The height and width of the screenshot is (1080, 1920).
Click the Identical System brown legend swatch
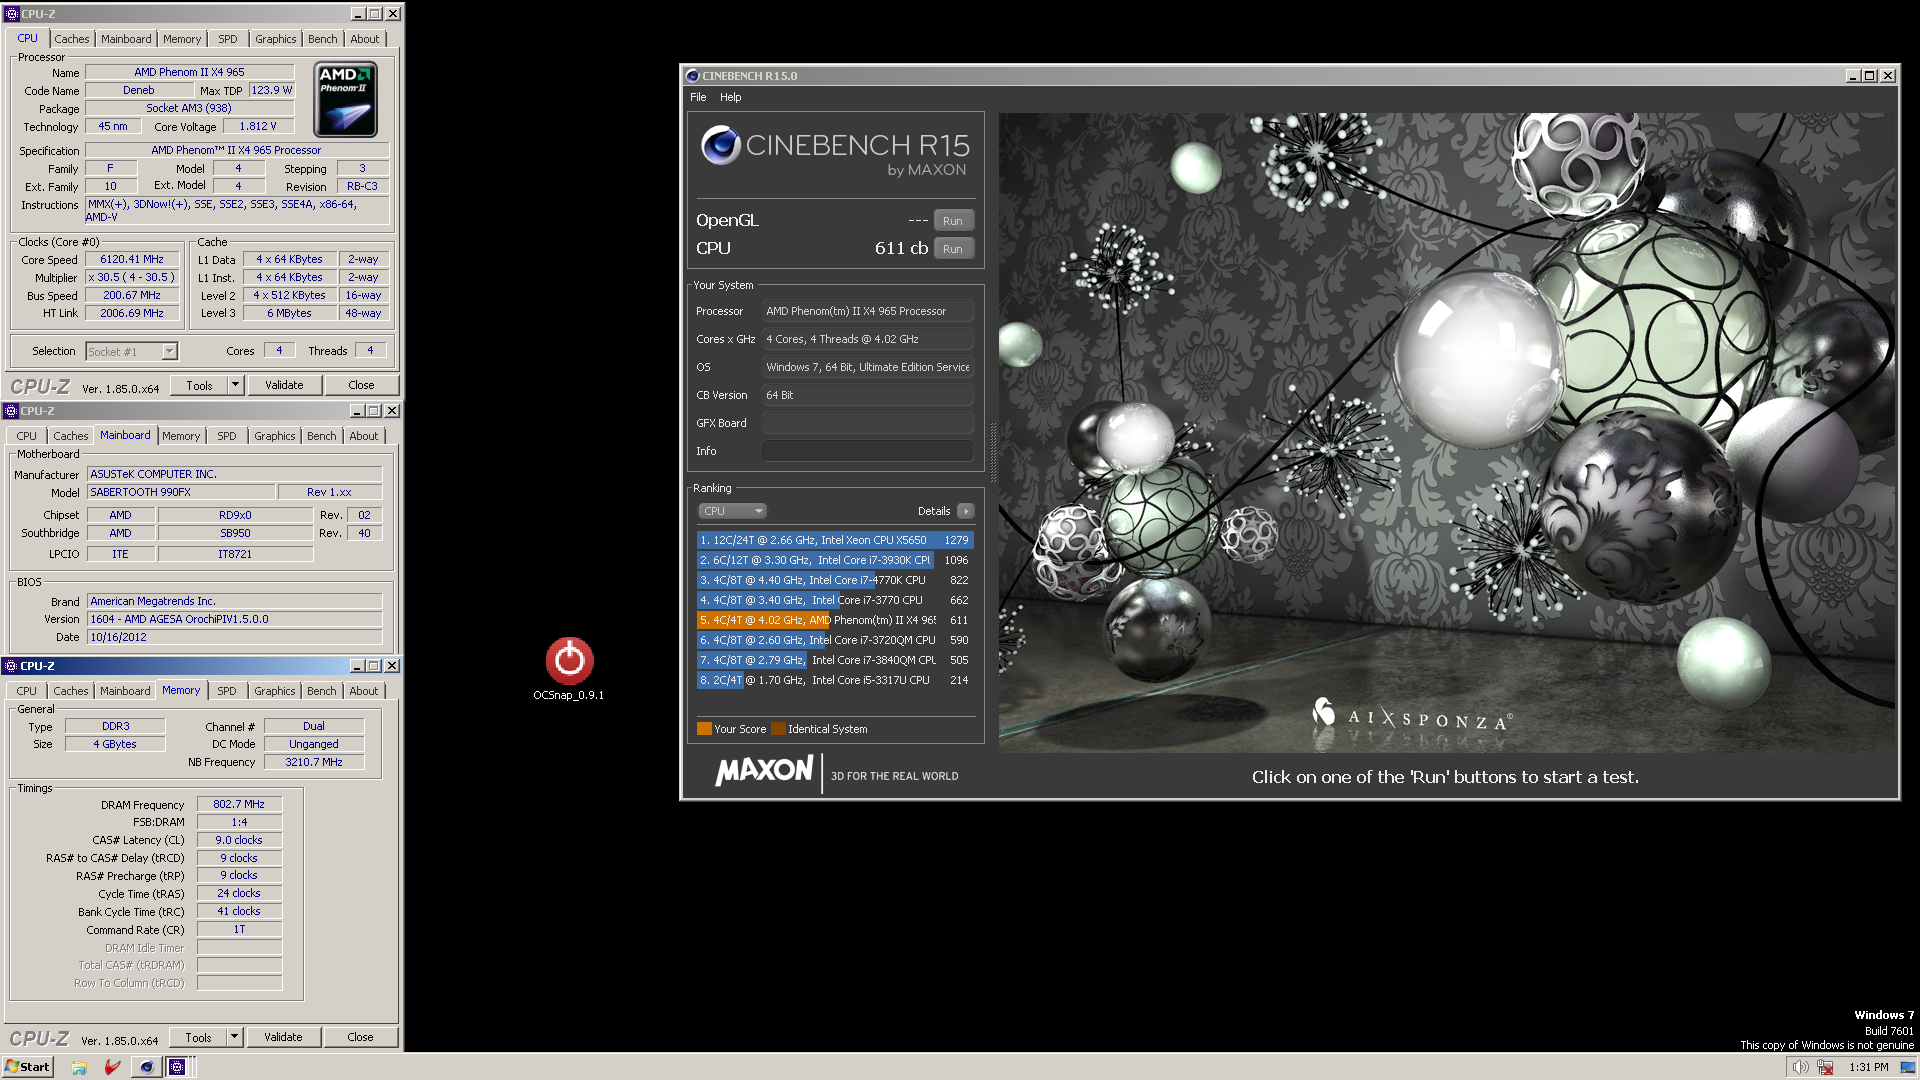(x=778, y=729)
